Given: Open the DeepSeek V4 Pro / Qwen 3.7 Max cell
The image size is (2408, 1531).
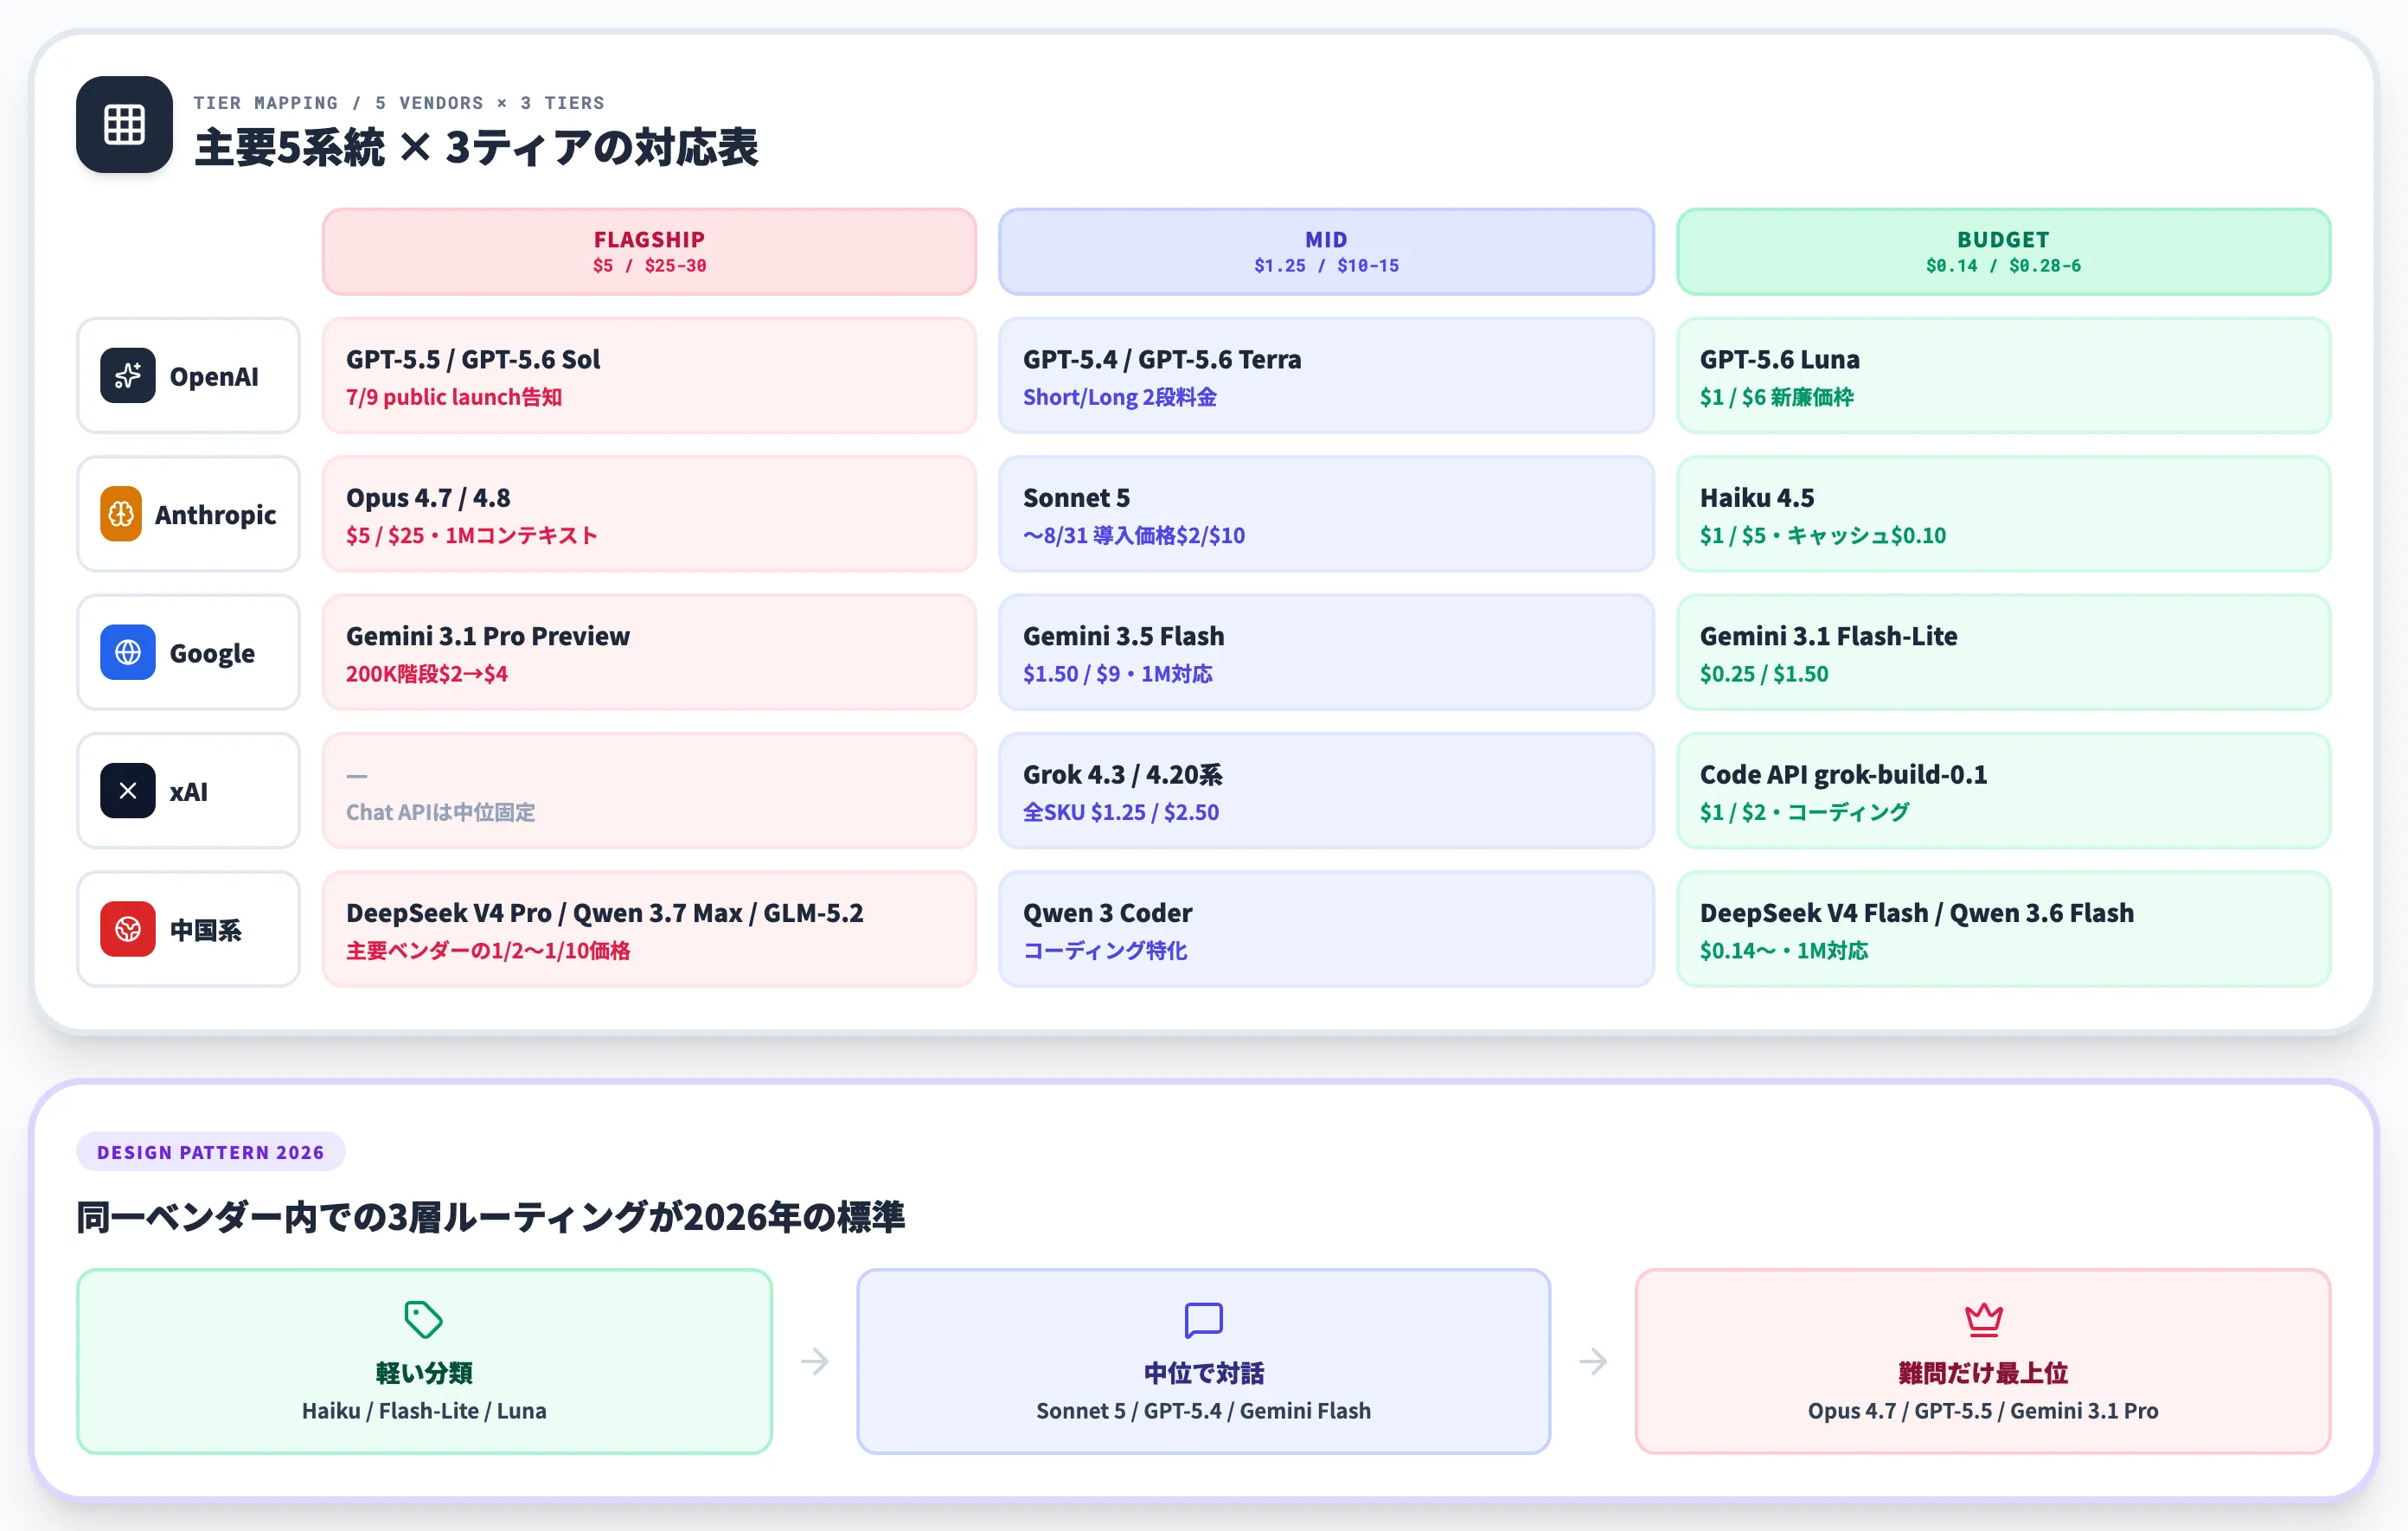Looking at the screenshot, I should [649, 929].
